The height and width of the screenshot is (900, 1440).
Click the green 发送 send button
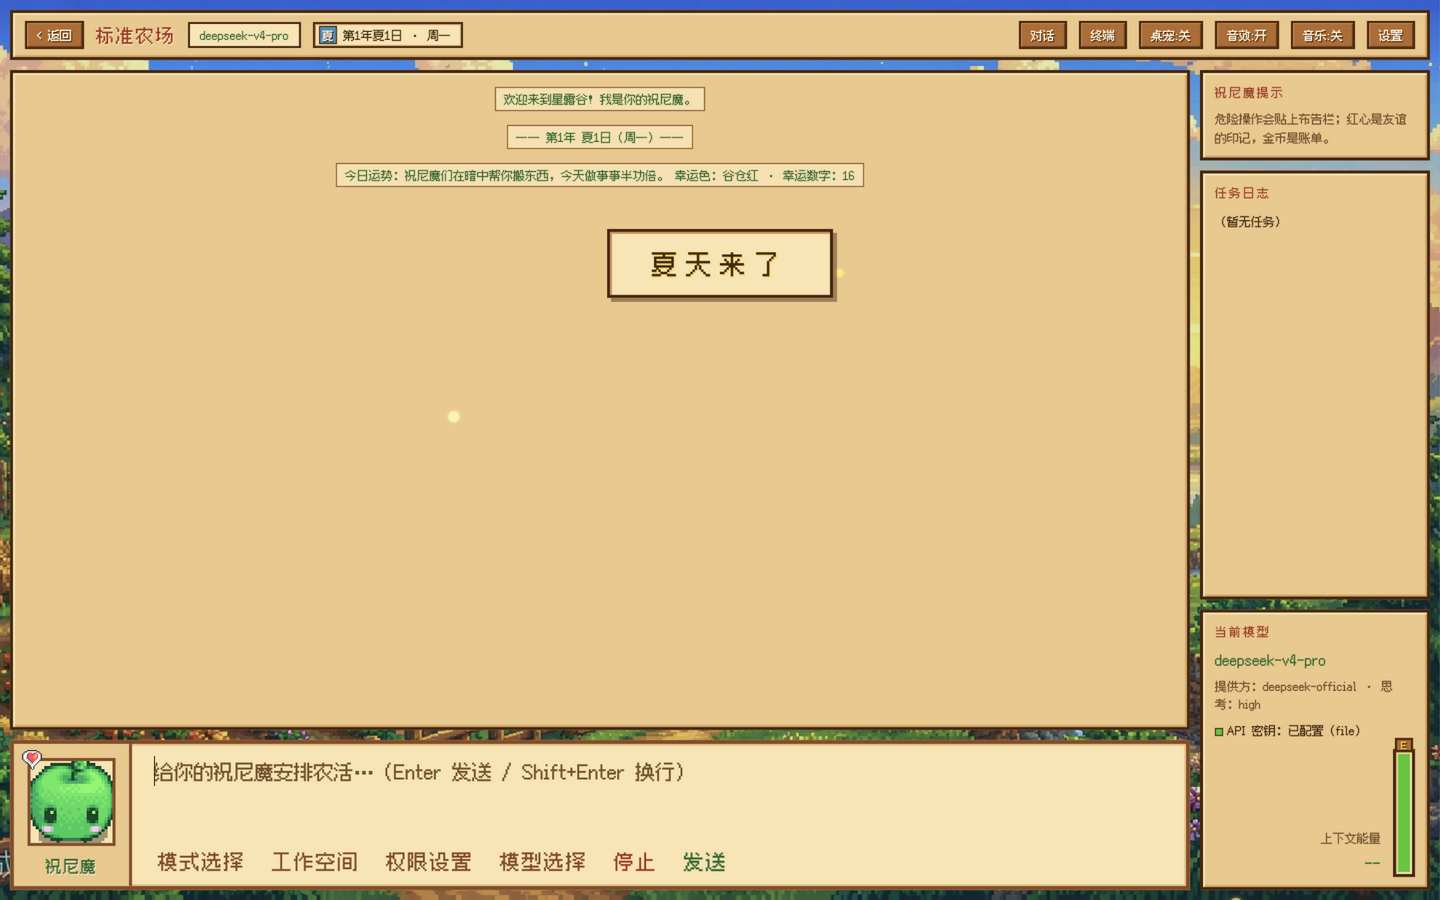704,862
